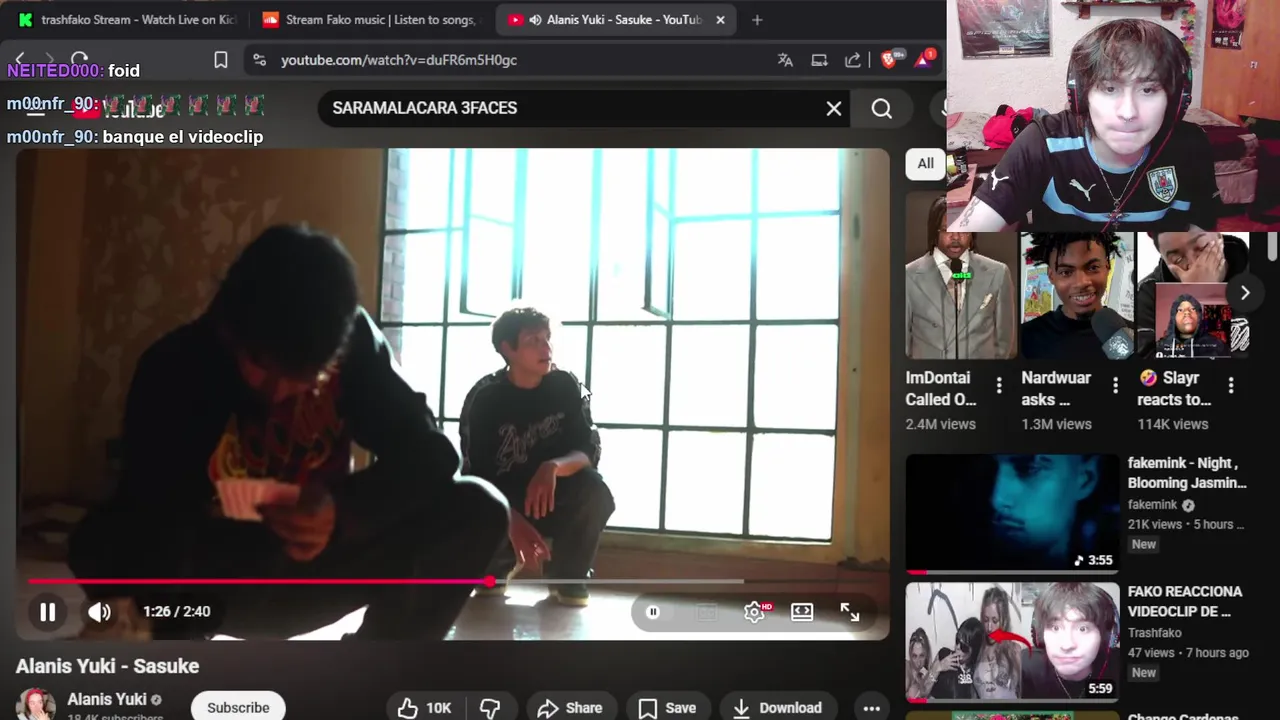Select the All filter chip
Screen dimensions: 1280x720
[925, 163]
